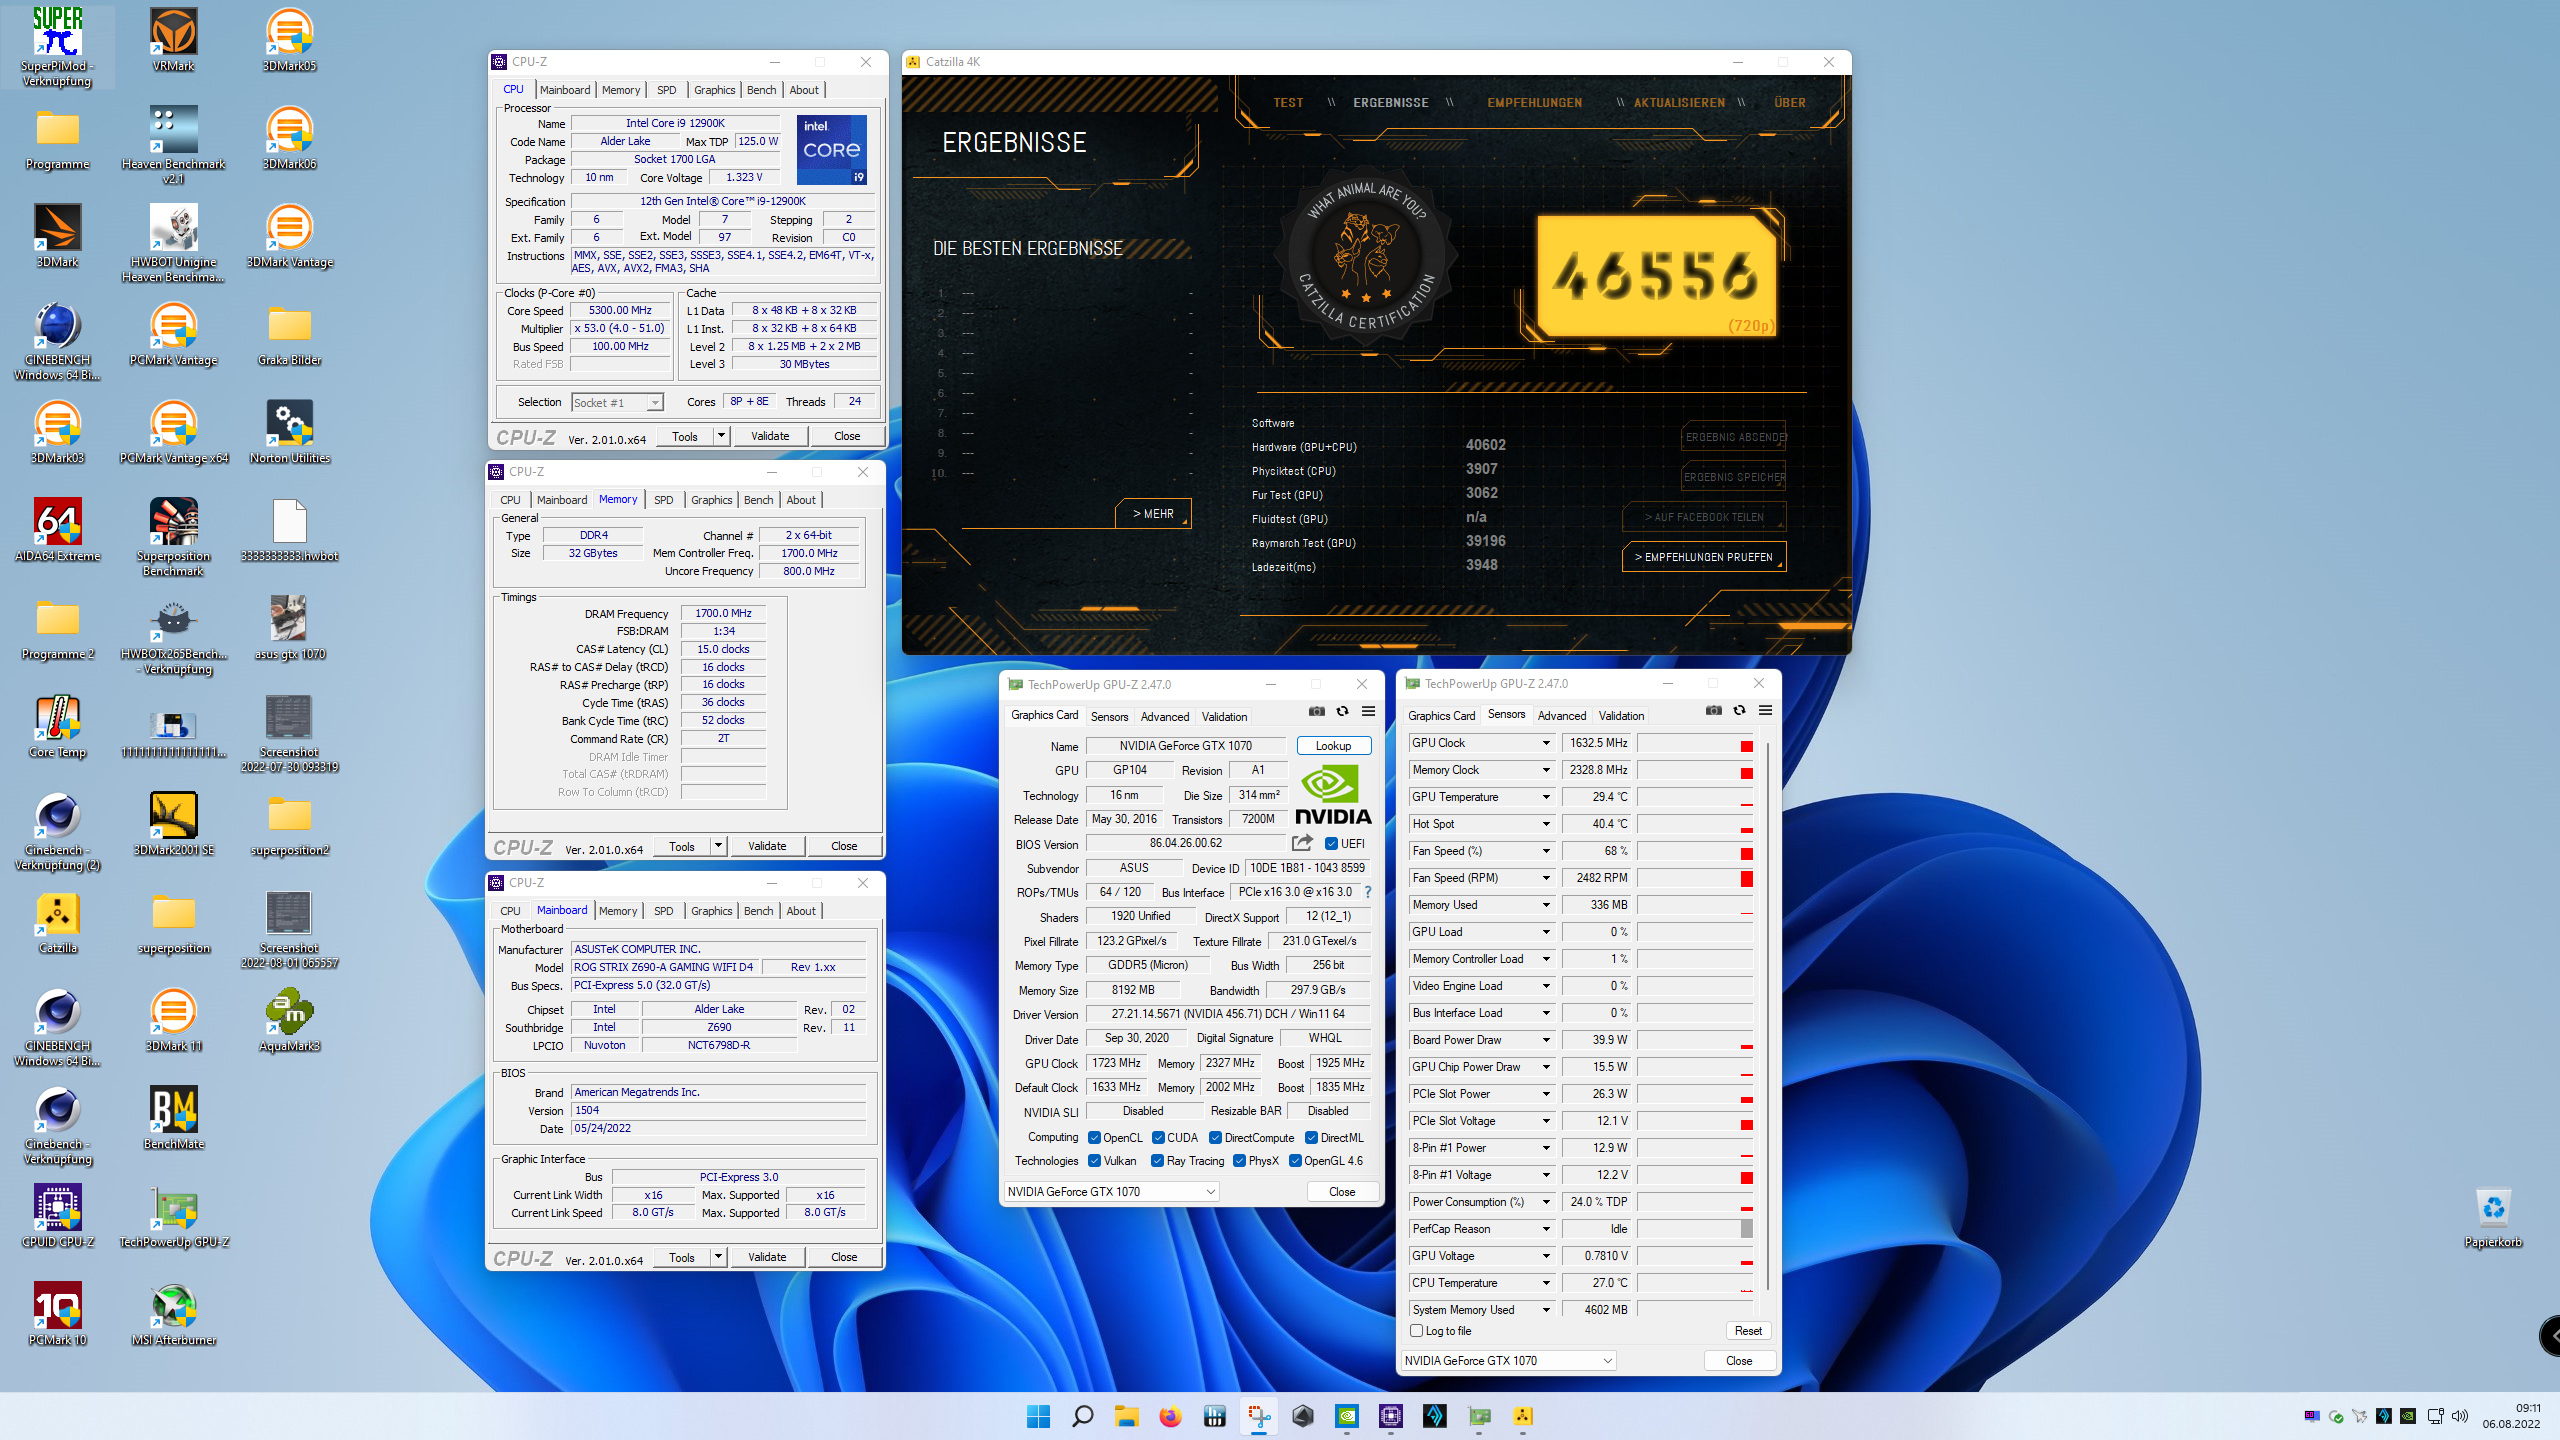Expand Memory Clock sensor dropdown

point(1546,770)
